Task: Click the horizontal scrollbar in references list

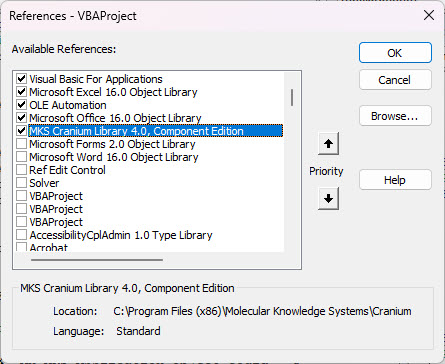Action: (97, 260)
